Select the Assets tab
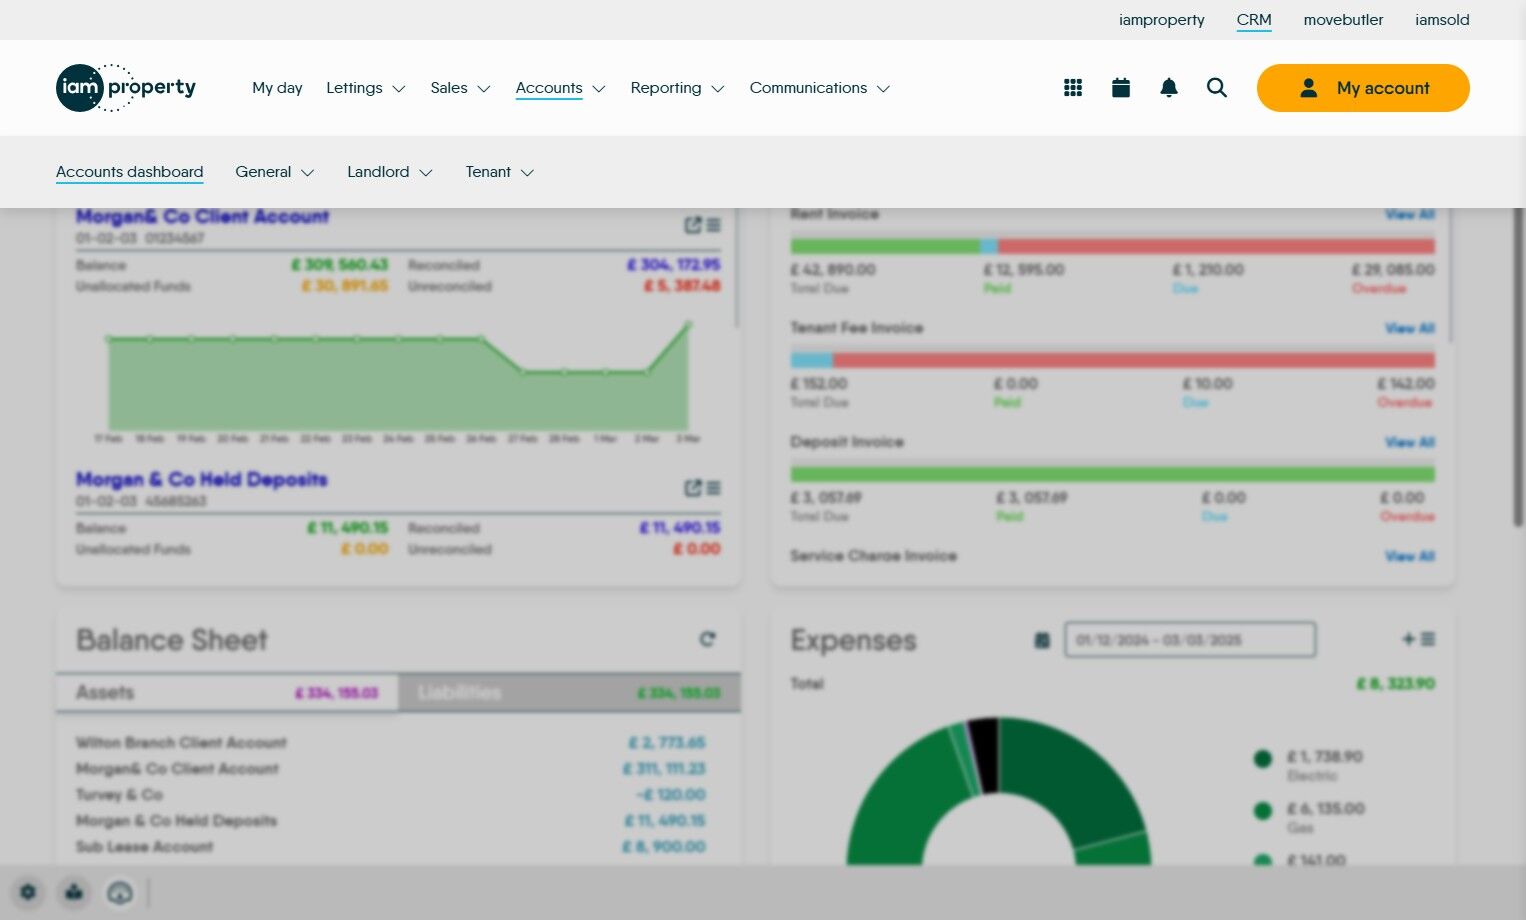This screenshot has width=1526, height=920. tap(227, 692)
